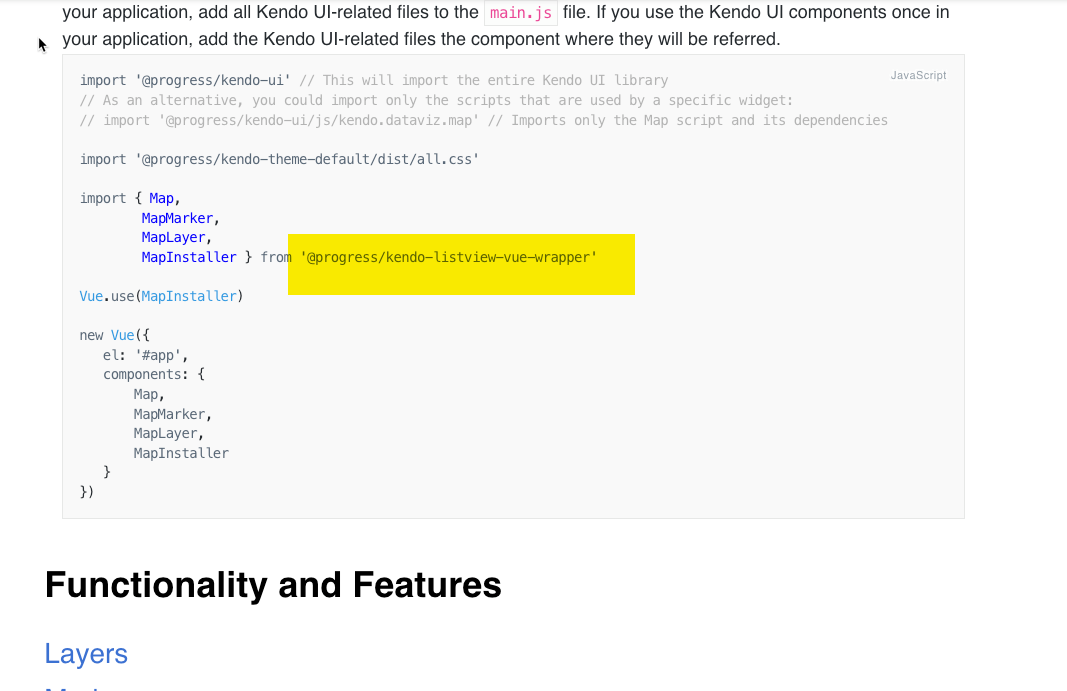
Task: Click the import '@progress/kendo-ui' statement
Action: tap(185, 80)
